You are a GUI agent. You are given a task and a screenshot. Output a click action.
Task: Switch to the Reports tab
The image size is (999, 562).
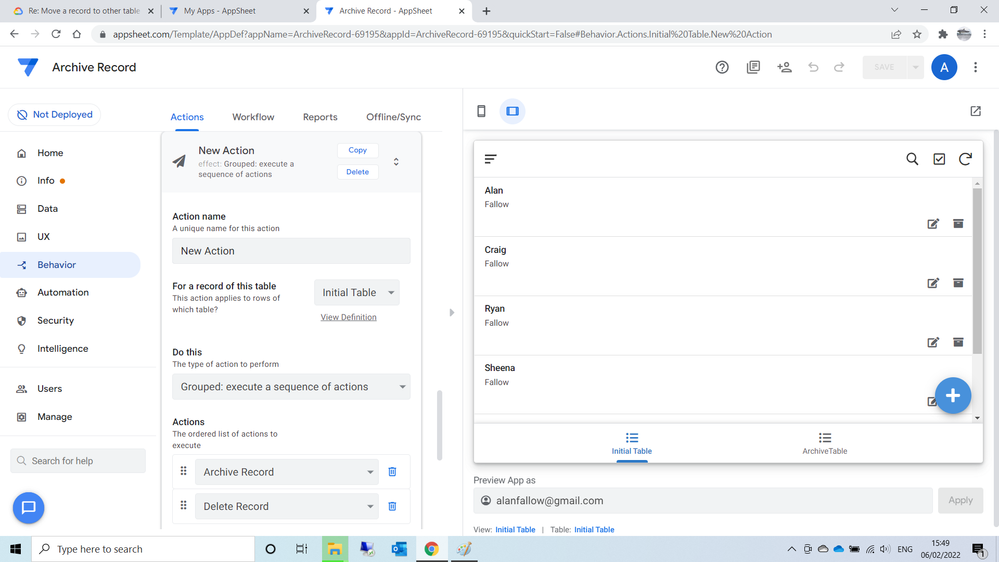pyautogui.click(x=320, y=117)
